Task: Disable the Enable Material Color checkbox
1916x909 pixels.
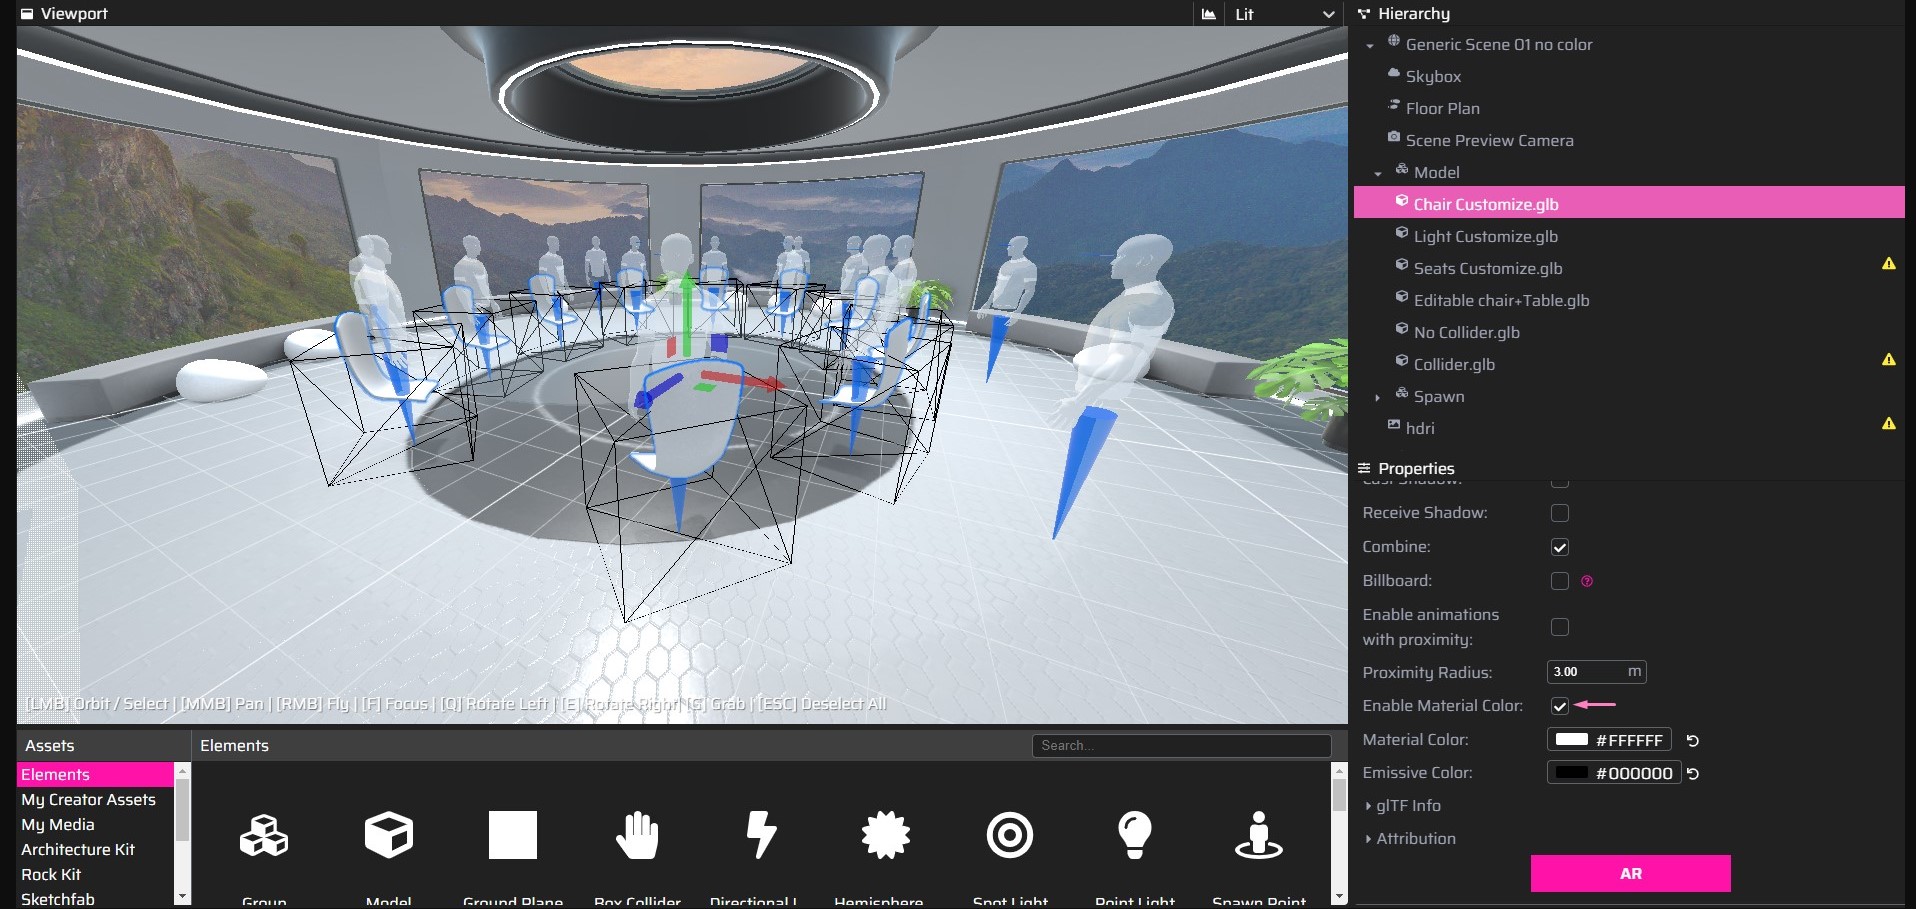Action: click(1559, 706)
